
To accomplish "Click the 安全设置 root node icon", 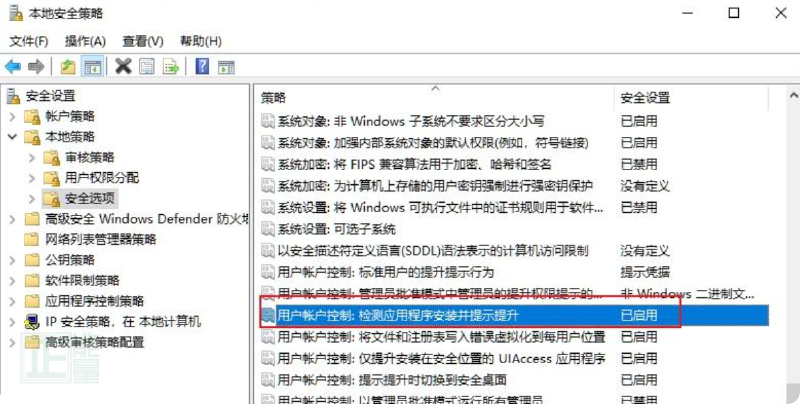I will coord(14,95).
